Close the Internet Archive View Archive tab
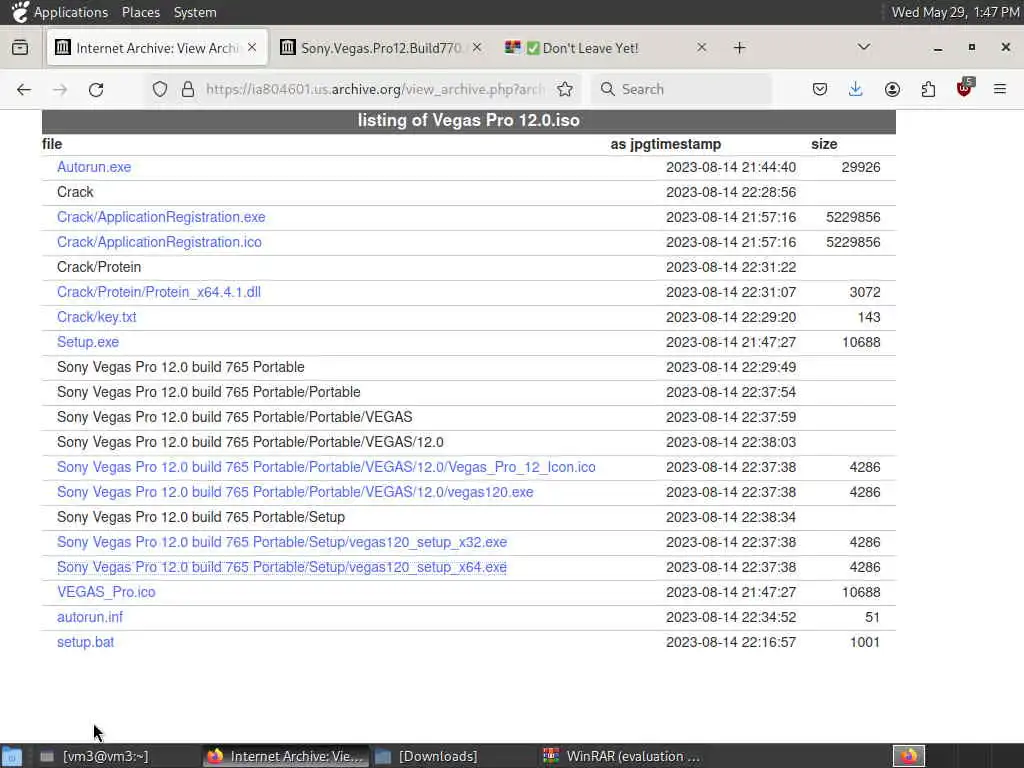 (252, 48)
